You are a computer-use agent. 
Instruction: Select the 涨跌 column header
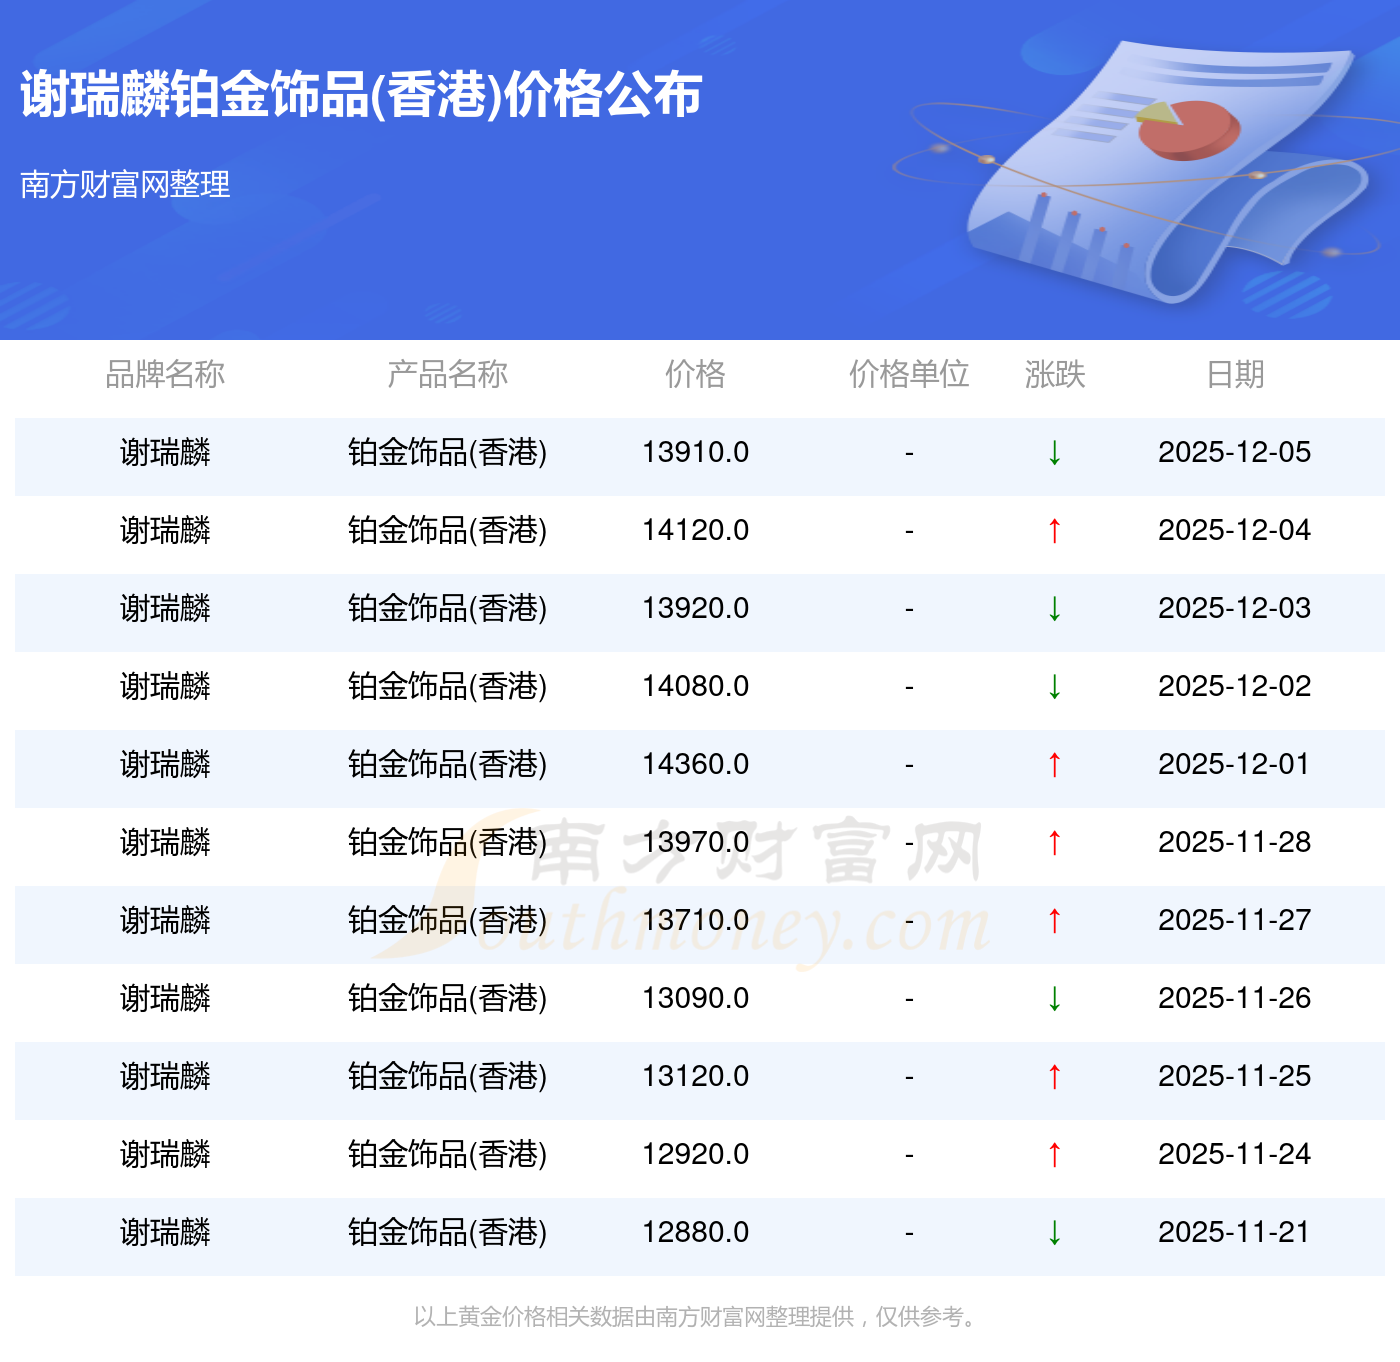pos(1054,374)
